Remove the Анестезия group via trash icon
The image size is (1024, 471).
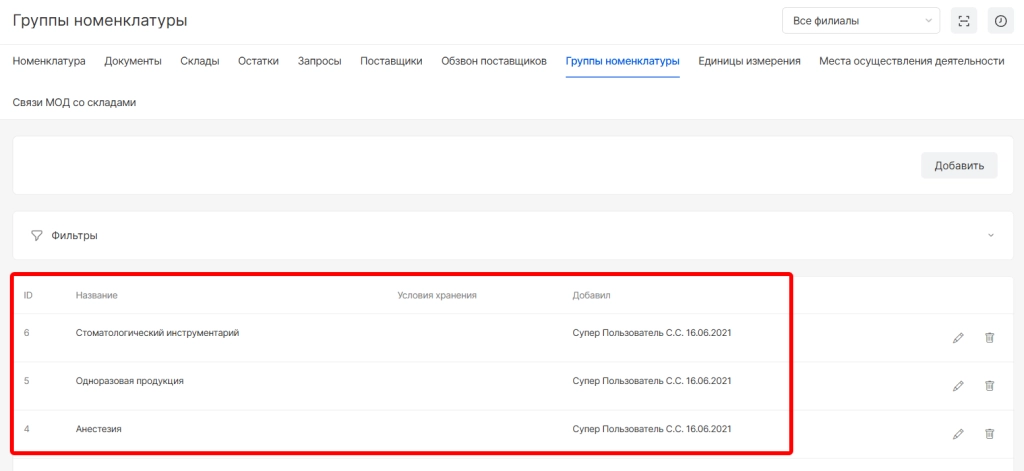click(x=989, y=434)
